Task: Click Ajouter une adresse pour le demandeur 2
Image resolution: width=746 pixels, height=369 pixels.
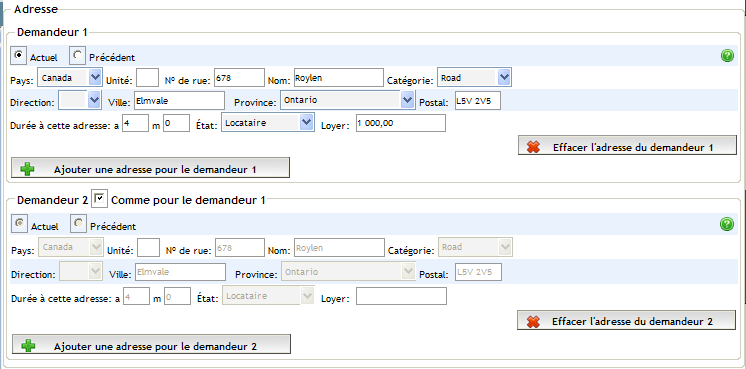Action: pyautogui.click(x=151, y=344)
